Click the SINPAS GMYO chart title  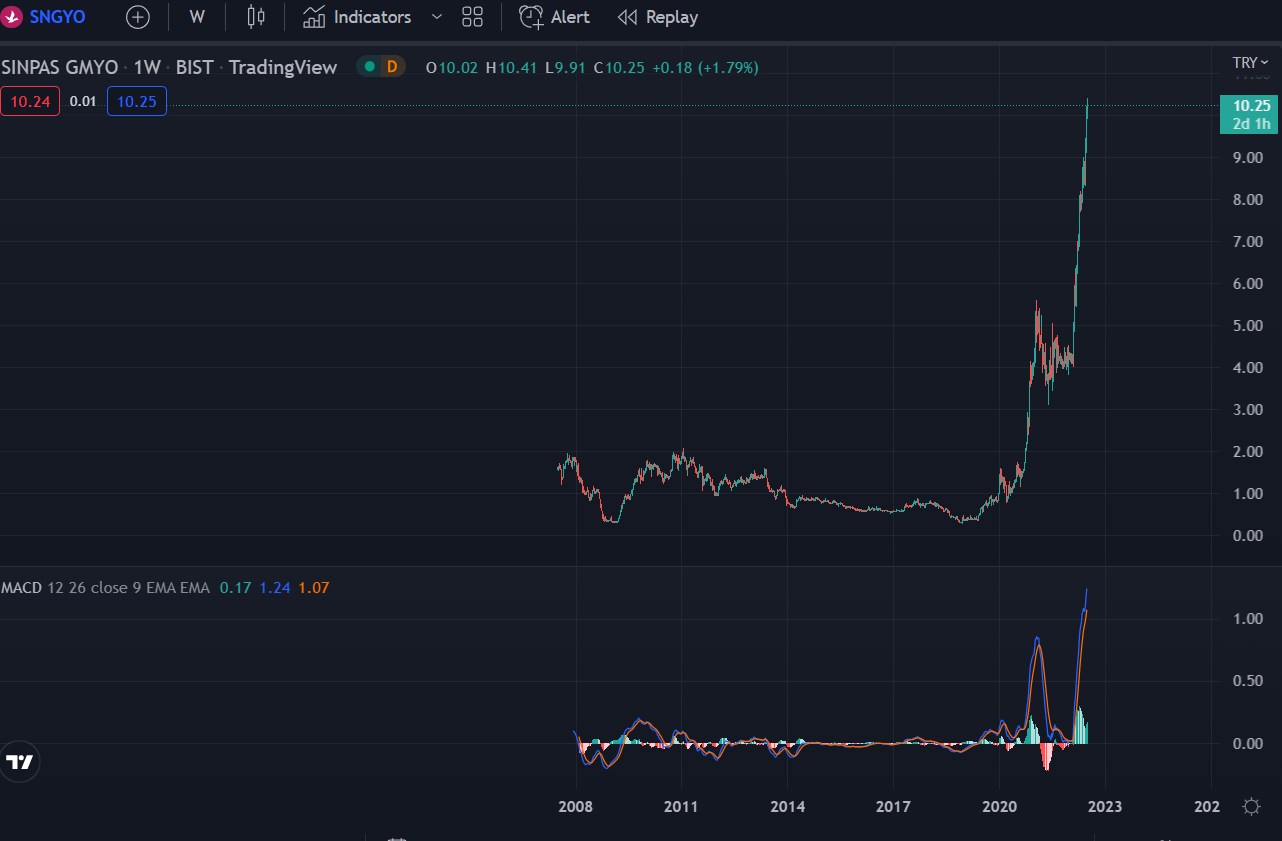coord(60,67)
